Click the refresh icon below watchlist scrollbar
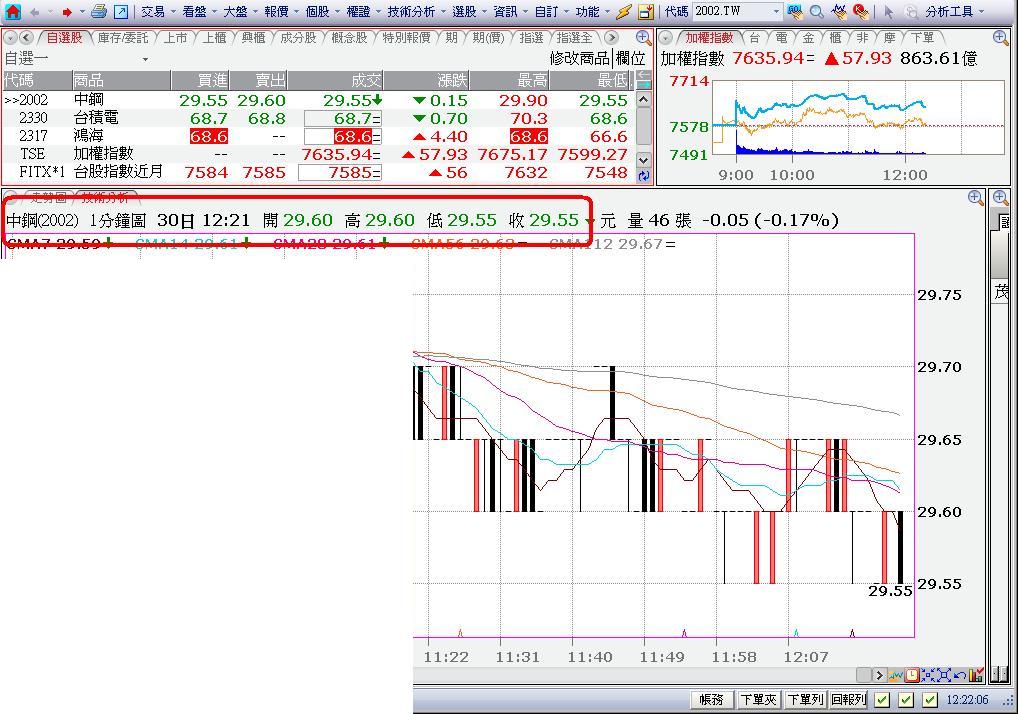Screen dimensions: 1018x714 point(643,175)
